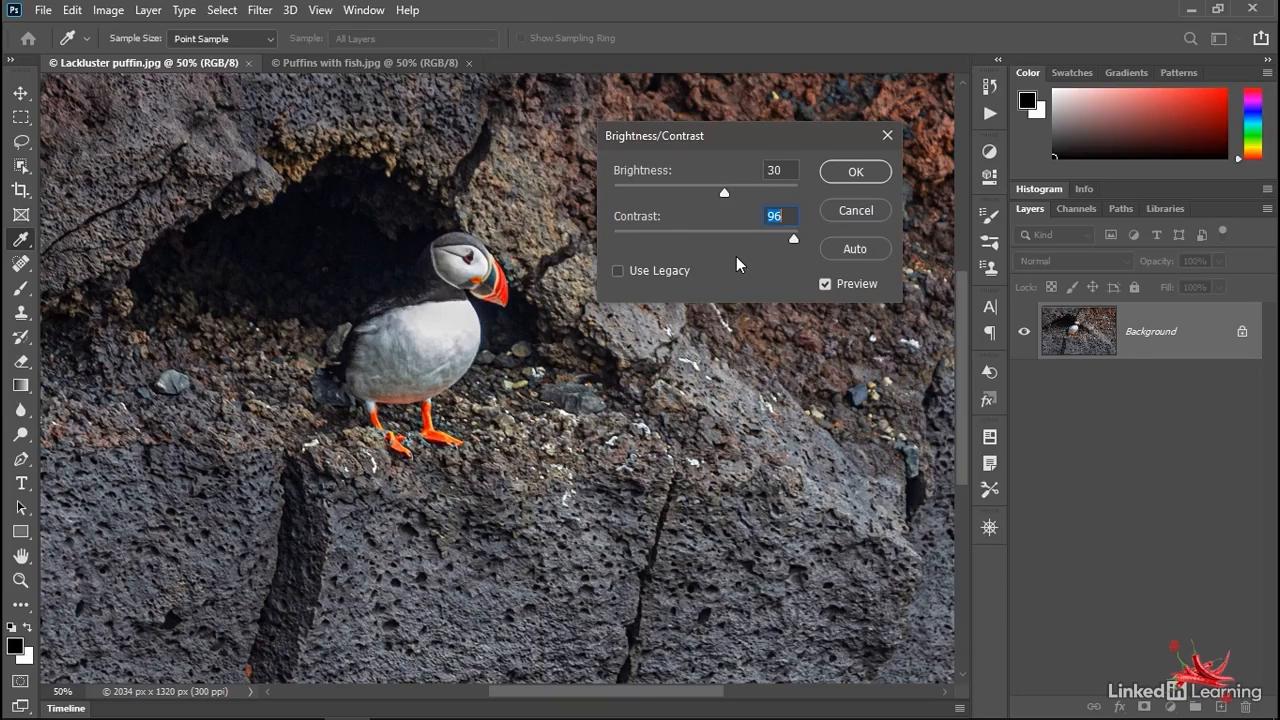The height and width of the screenshot is (720, 1280).
Task: Open the Filter menu
Action: point(259,10)
